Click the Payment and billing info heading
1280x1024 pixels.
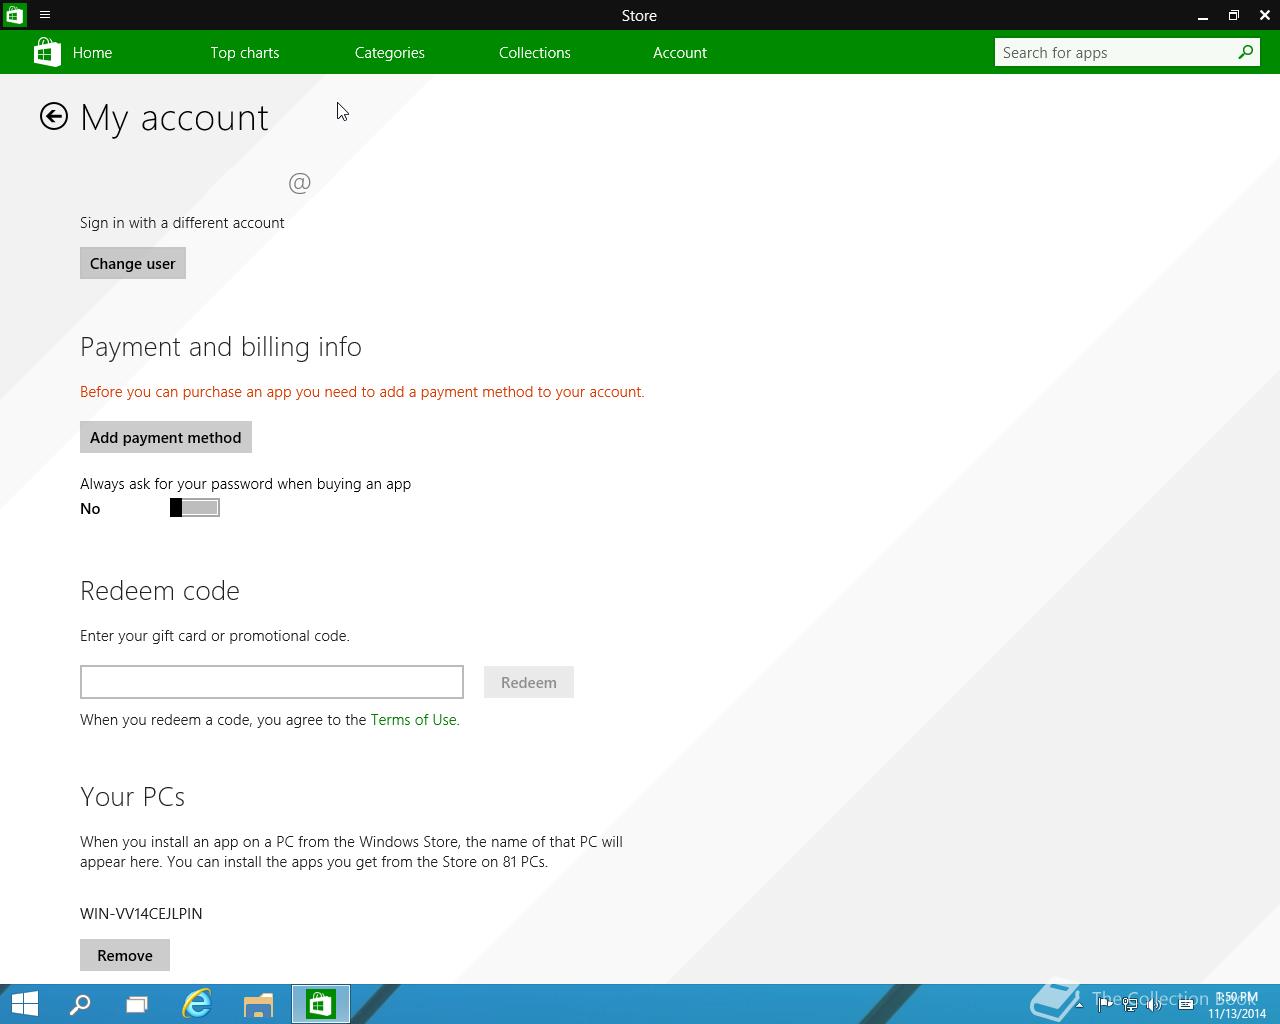pos(221,347)
